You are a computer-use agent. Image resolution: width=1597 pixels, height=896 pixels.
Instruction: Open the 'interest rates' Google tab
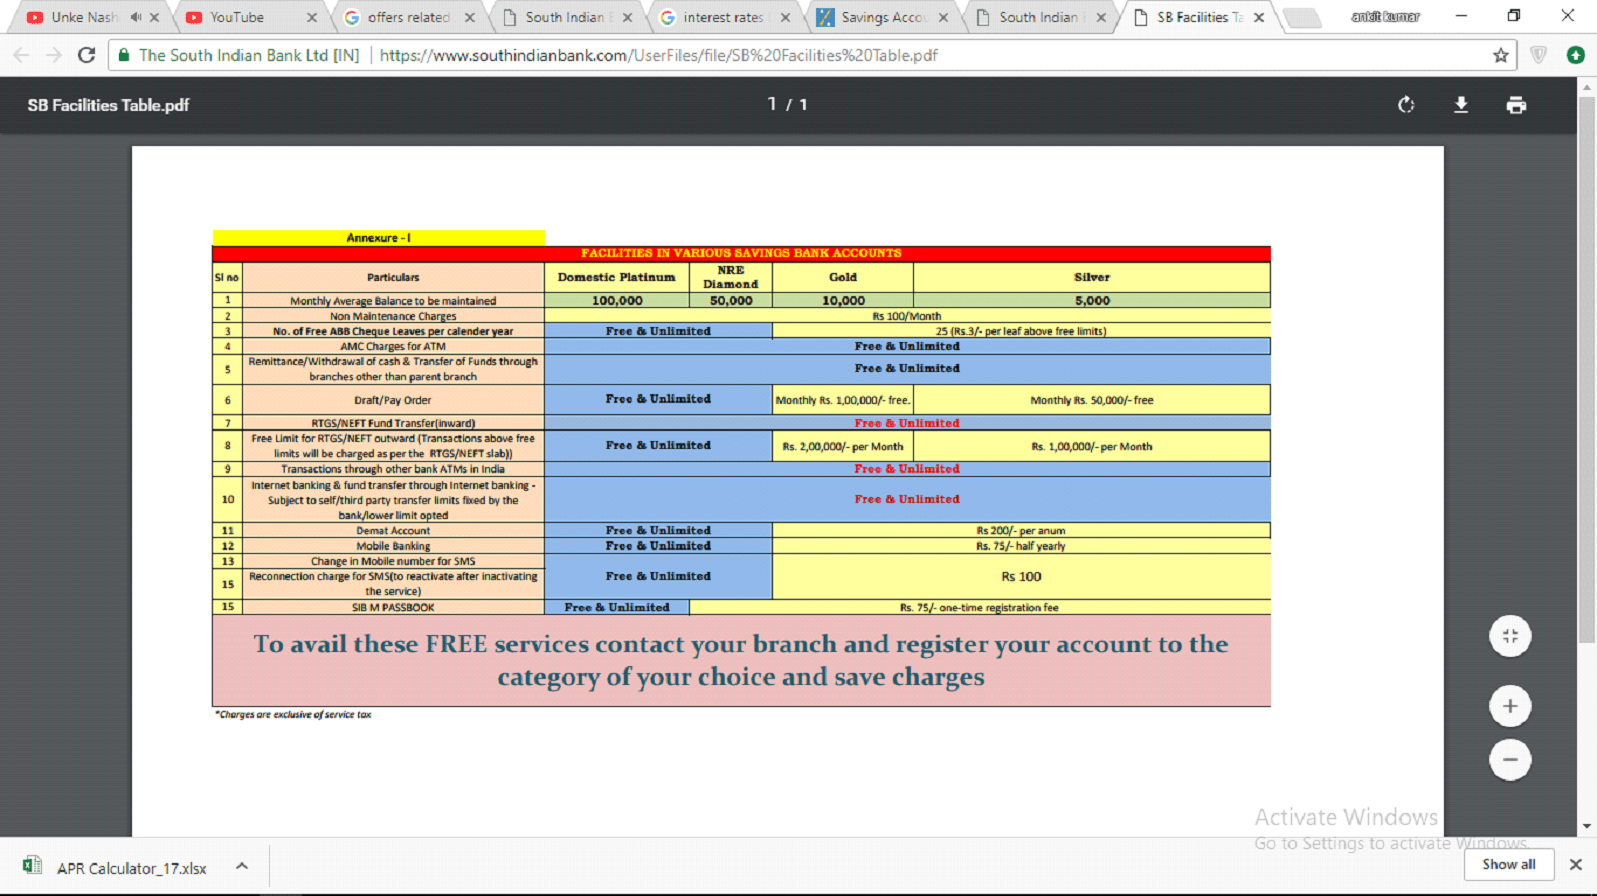(723, 17)
